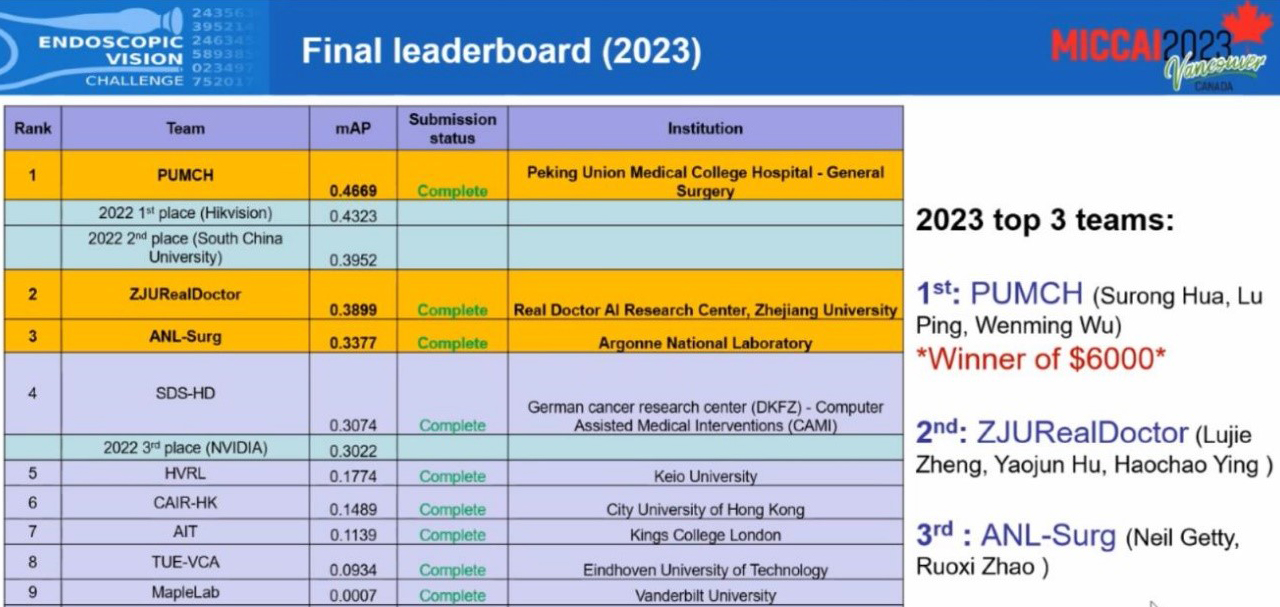Click 'Complete' status in ZJURealDoctor row
Viewport: 1280px width, 607px height.
[x=452, y=310]
